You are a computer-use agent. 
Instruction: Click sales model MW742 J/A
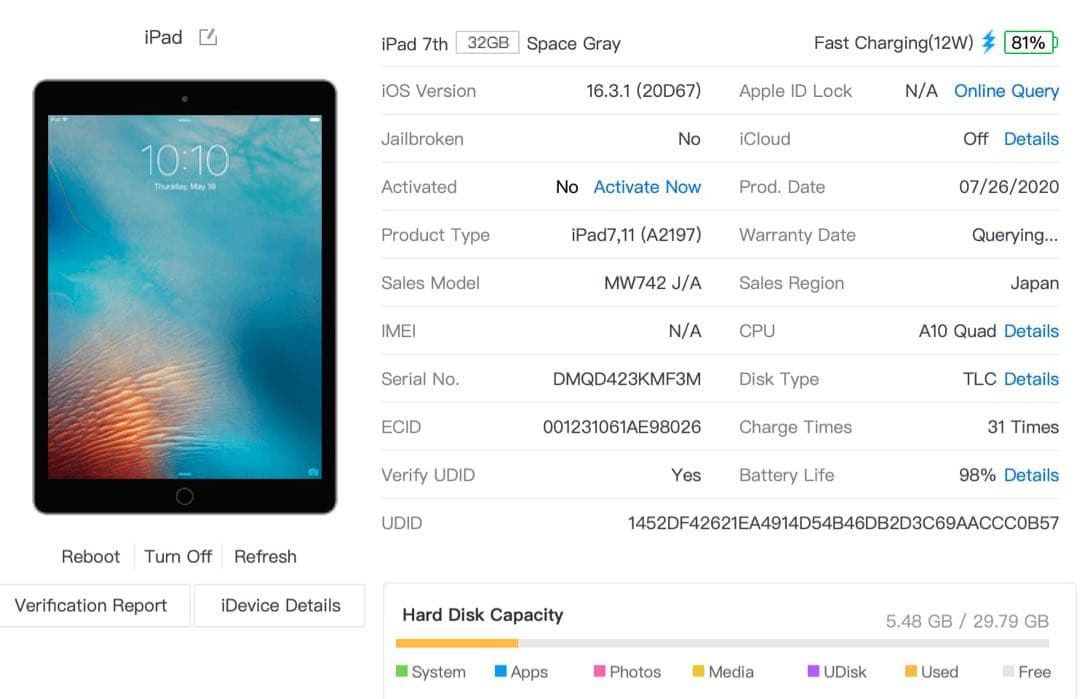[652, 283]
